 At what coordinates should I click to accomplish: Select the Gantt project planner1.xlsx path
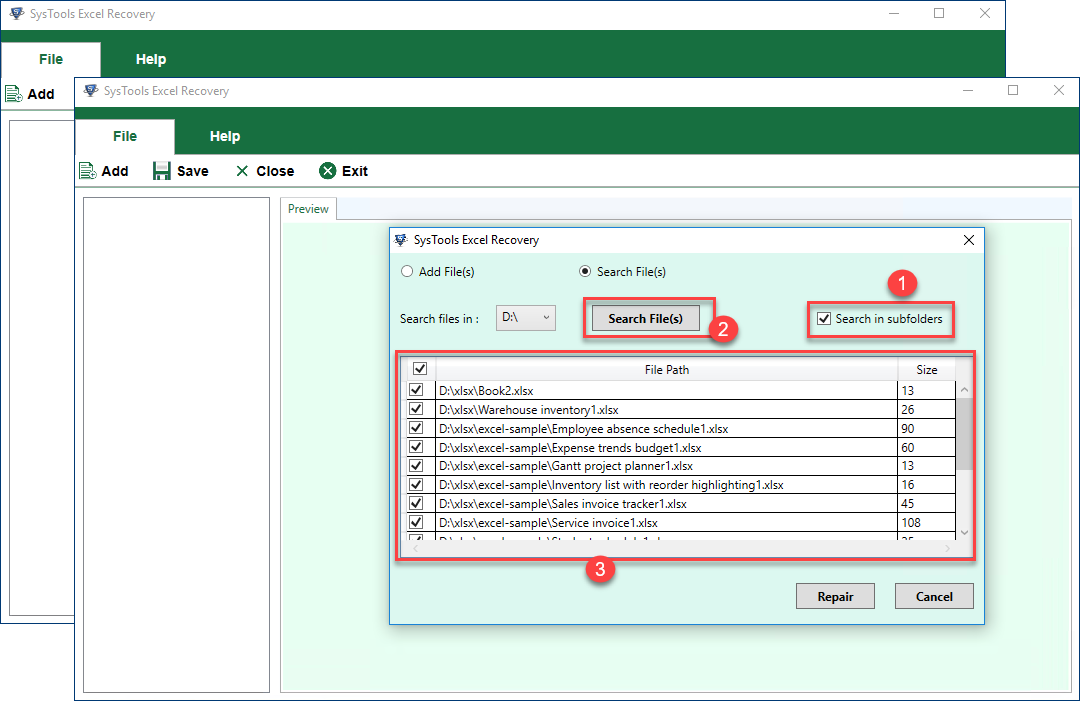[x=666, y=466]
